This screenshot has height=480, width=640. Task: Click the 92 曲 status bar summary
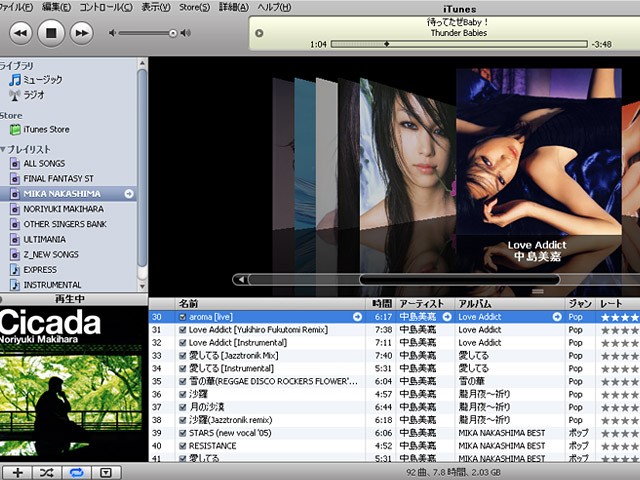tap(453, 472)
